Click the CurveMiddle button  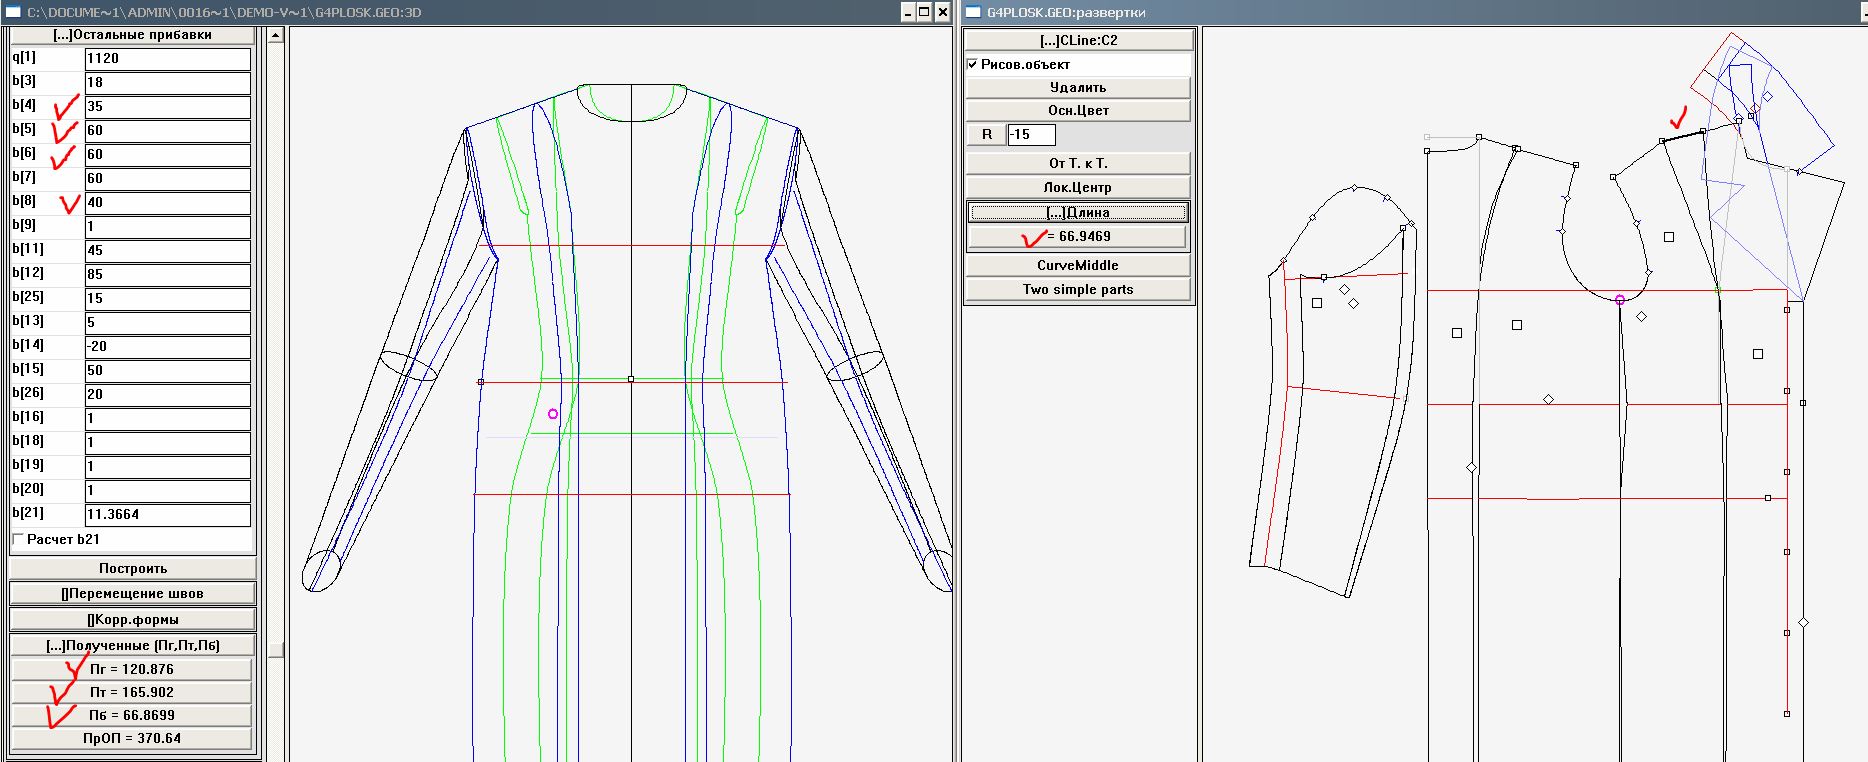click(x=1078, y=265)
